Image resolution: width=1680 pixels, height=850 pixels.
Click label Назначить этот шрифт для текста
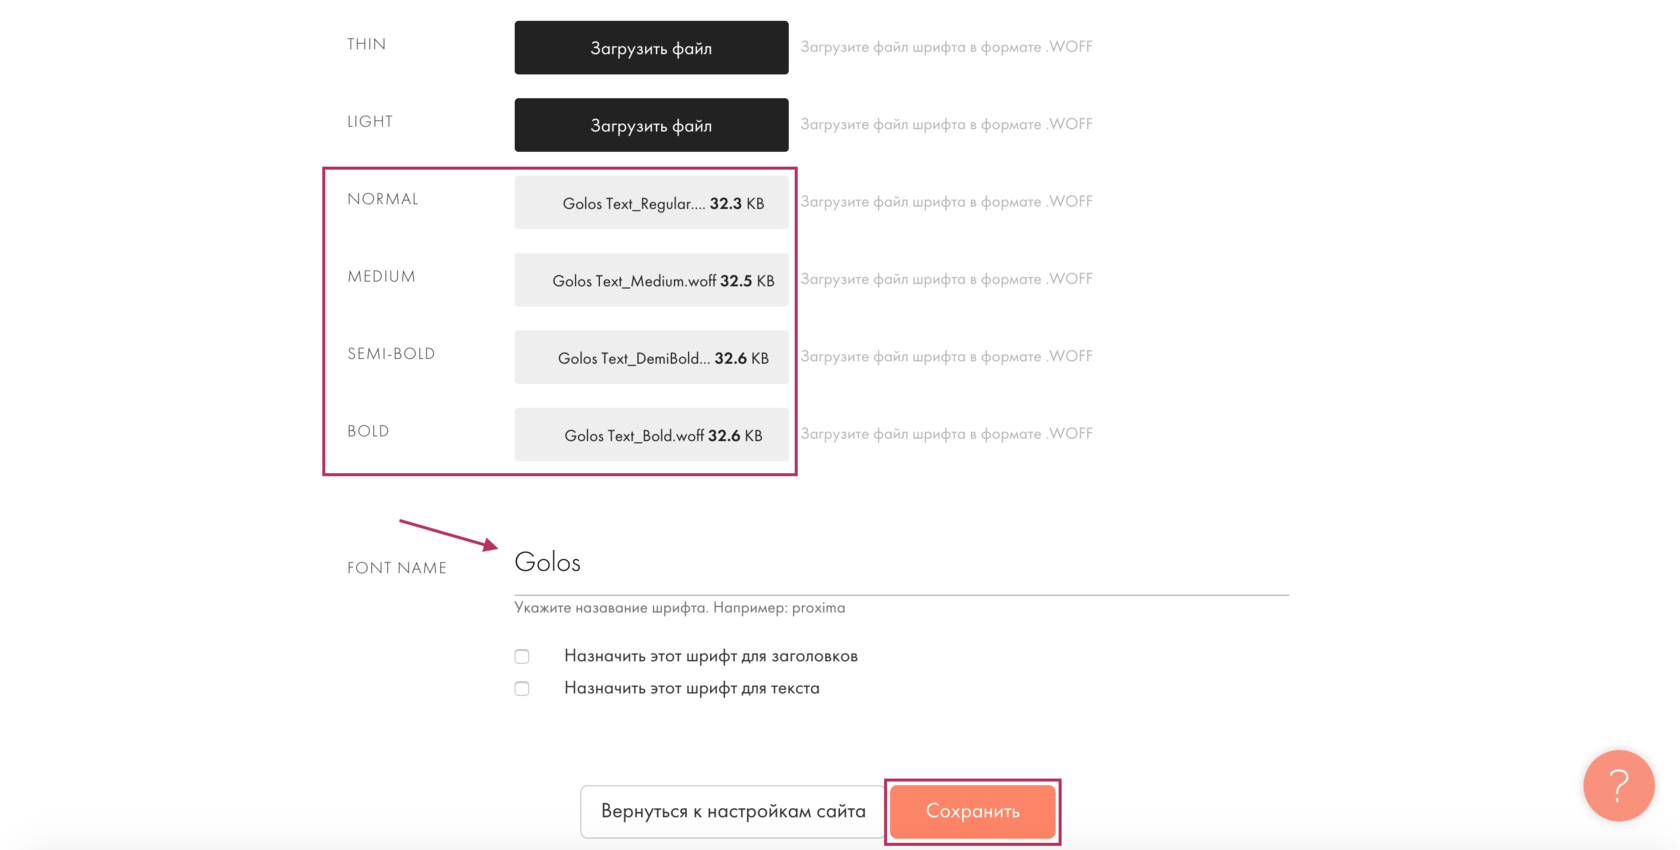pos(692,688)
